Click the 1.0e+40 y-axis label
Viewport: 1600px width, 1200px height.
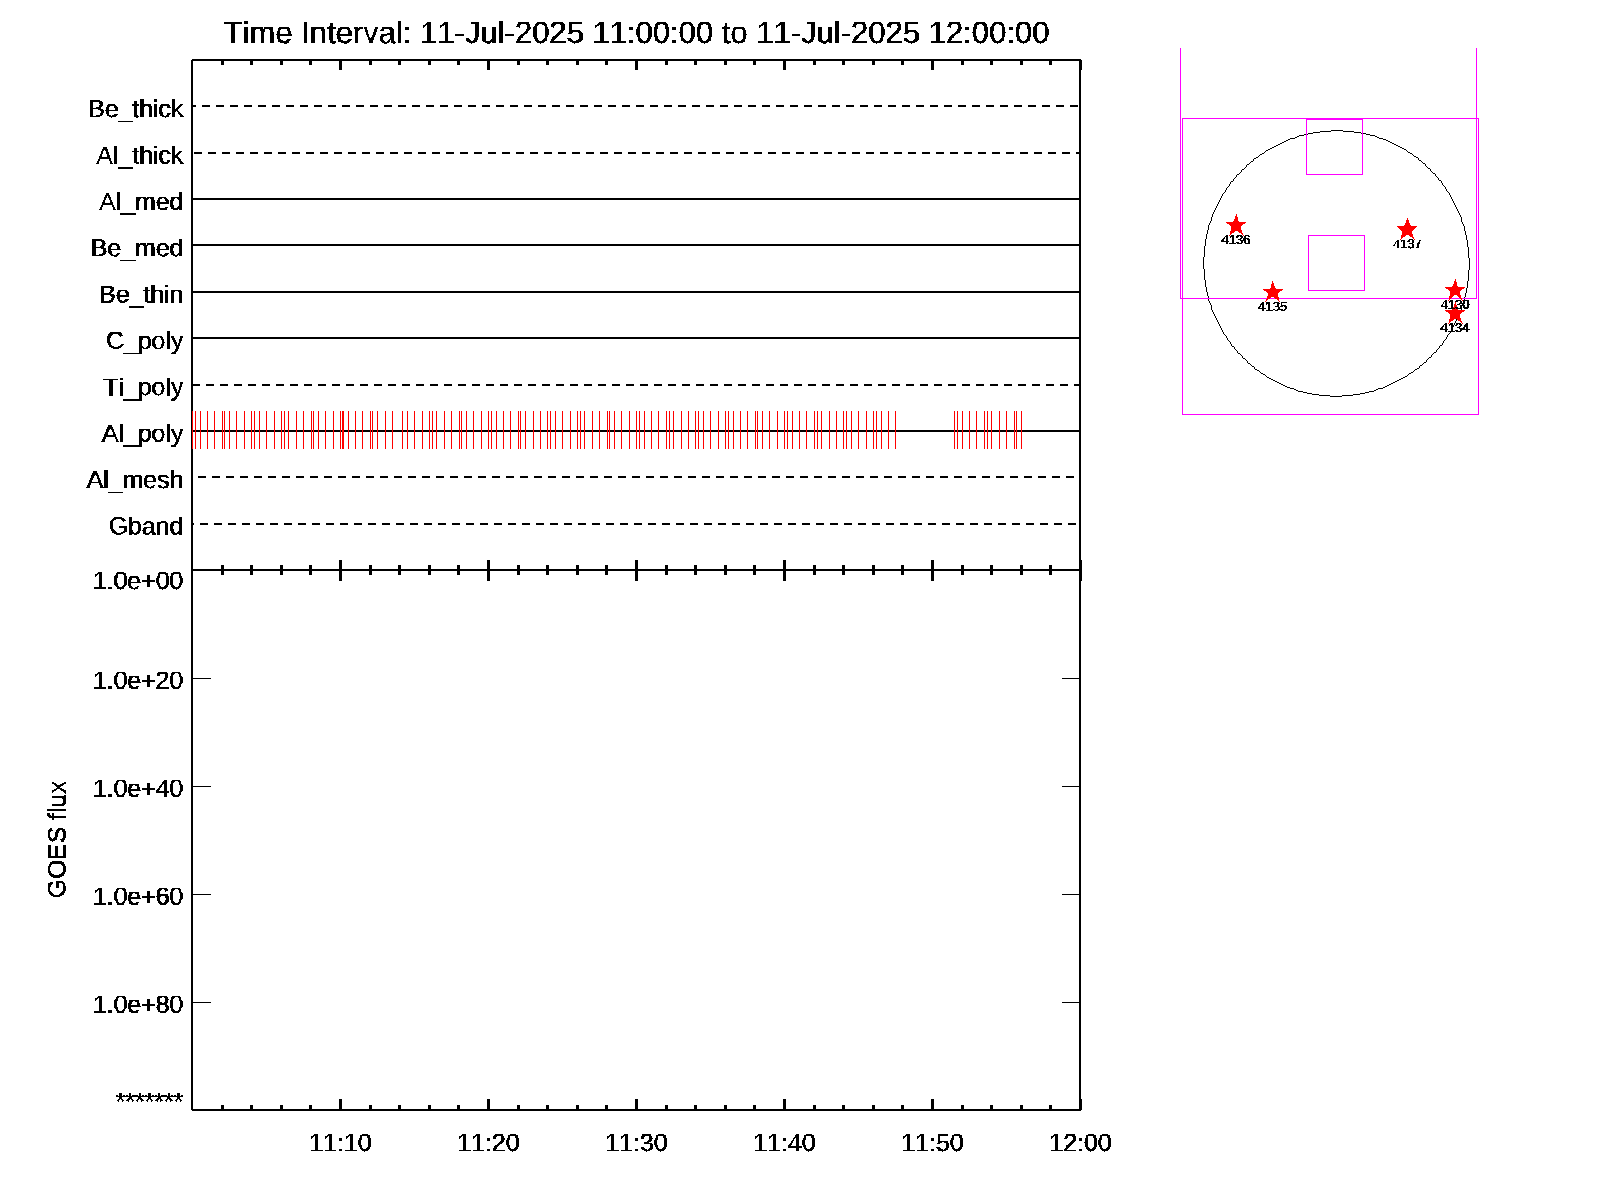pos(138,789)
